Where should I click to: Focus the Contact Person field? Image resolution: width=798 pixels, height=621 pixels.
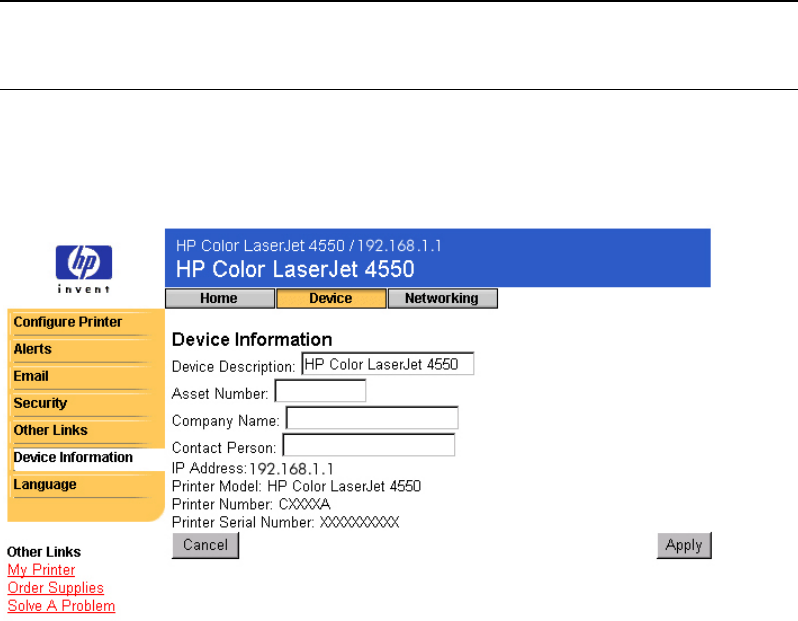pos(368,445)
